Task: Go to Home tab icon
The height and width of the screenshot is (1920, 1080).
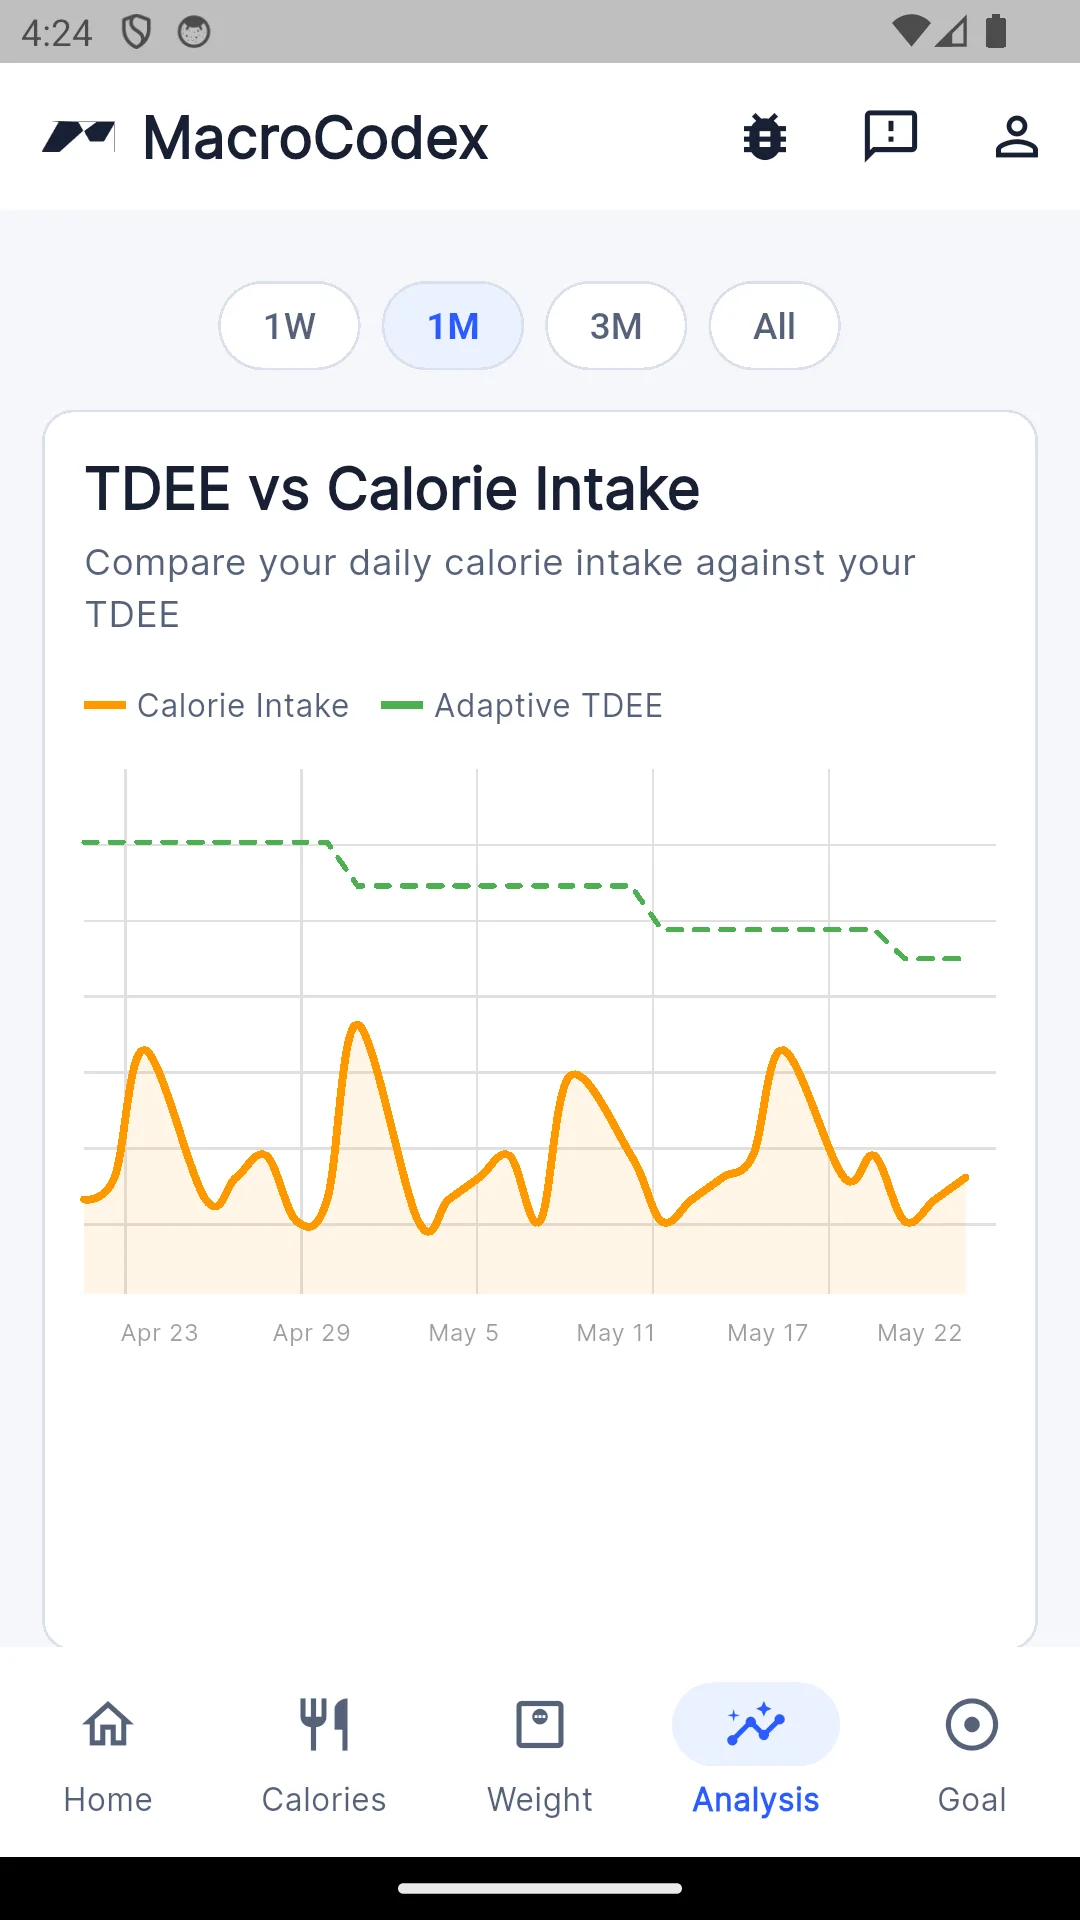Action: click(108, 1724)
